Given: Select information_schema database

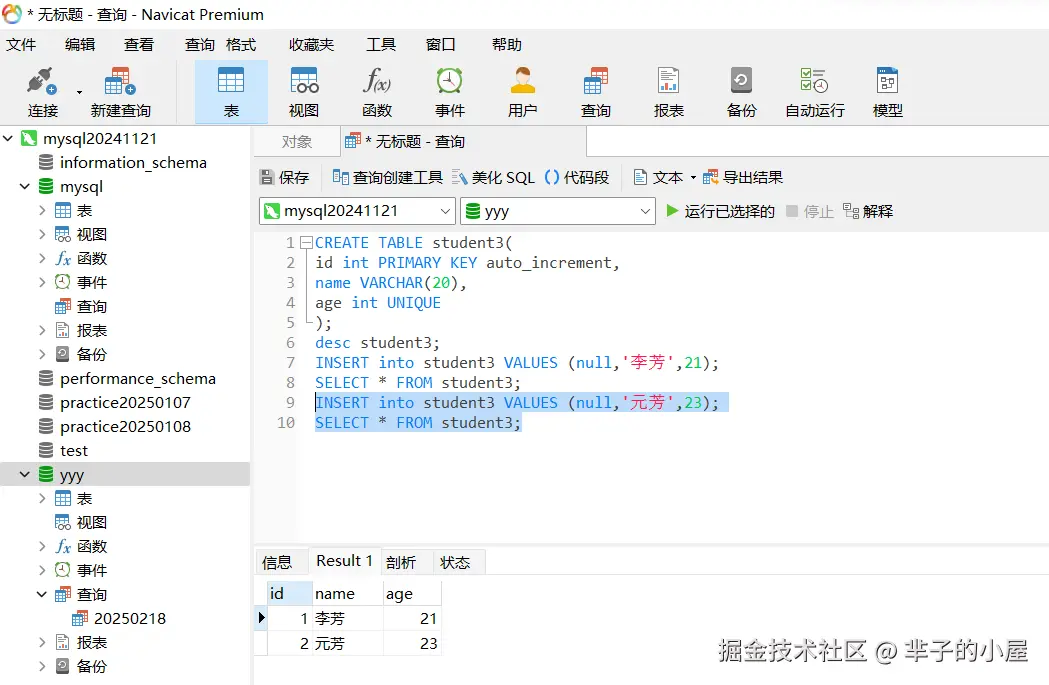Looking at the screenshot, I should point(132,163).
